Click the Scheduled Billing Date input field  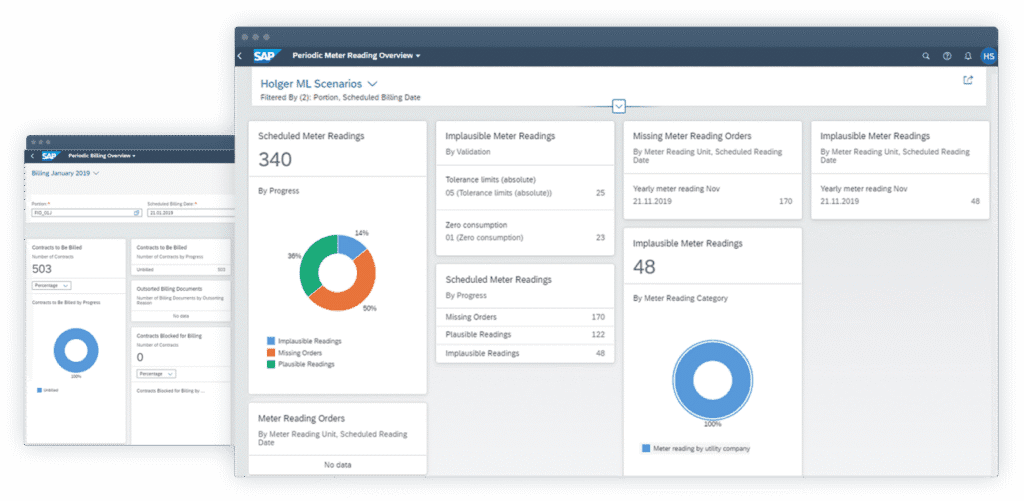[x=188, y=213]
